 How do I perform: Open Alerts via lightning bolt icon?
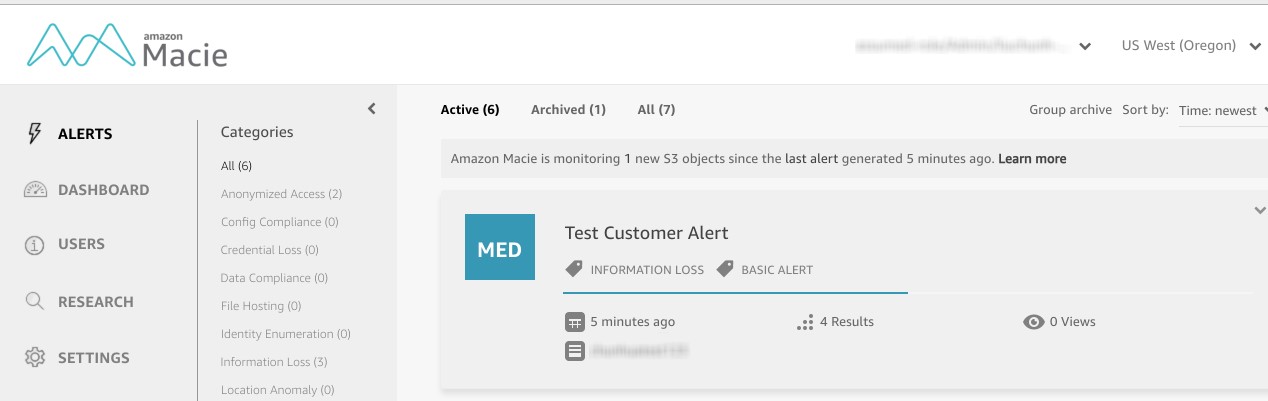pos(35,134)
